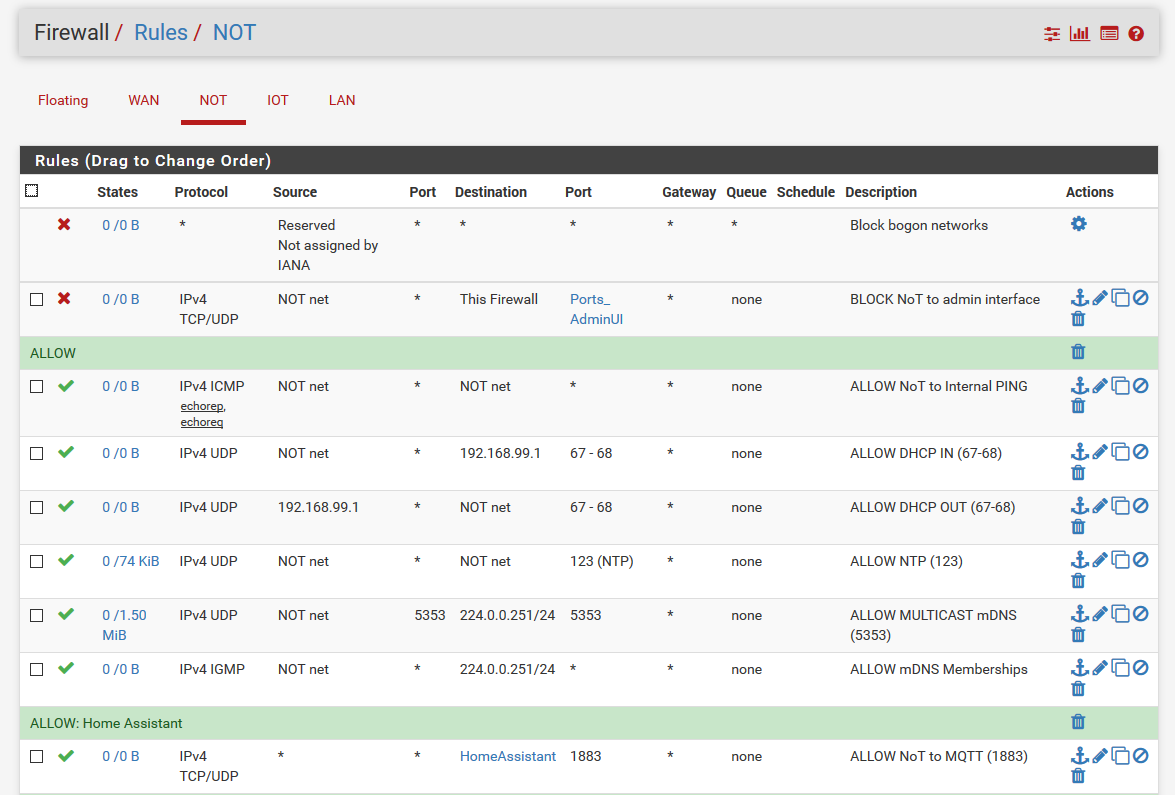
Task: Open the firewall status graph icon
Action: 1079,33
